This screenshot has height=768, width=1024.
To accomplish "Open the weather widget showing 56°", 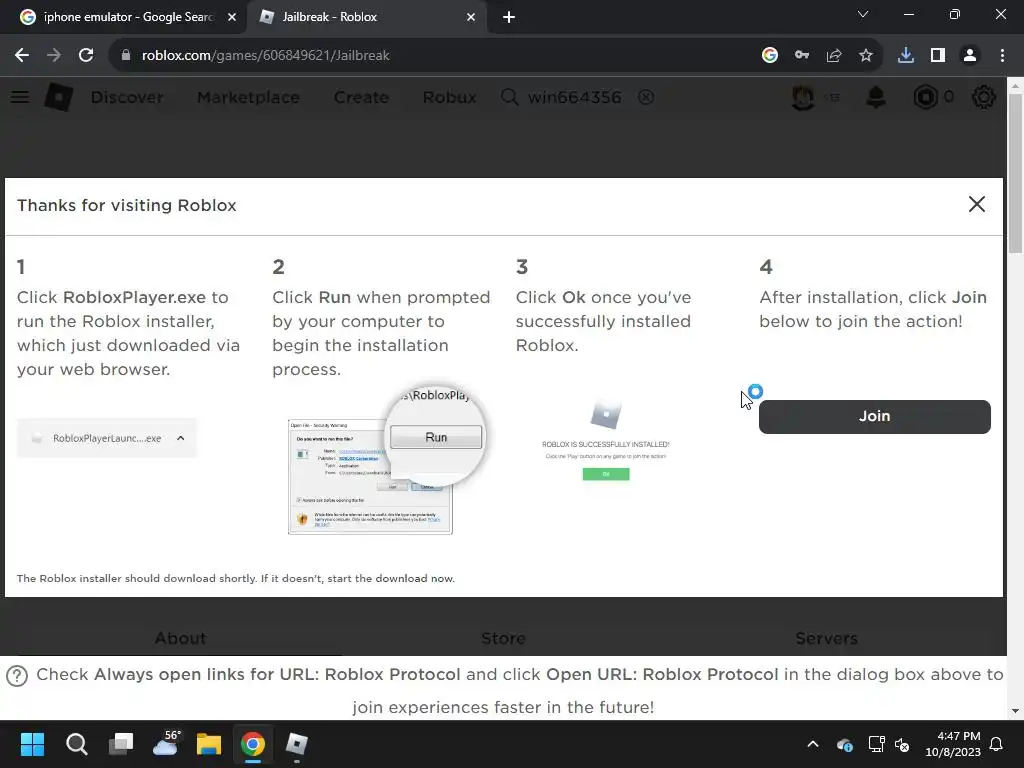I will click(x=166, y=743).
